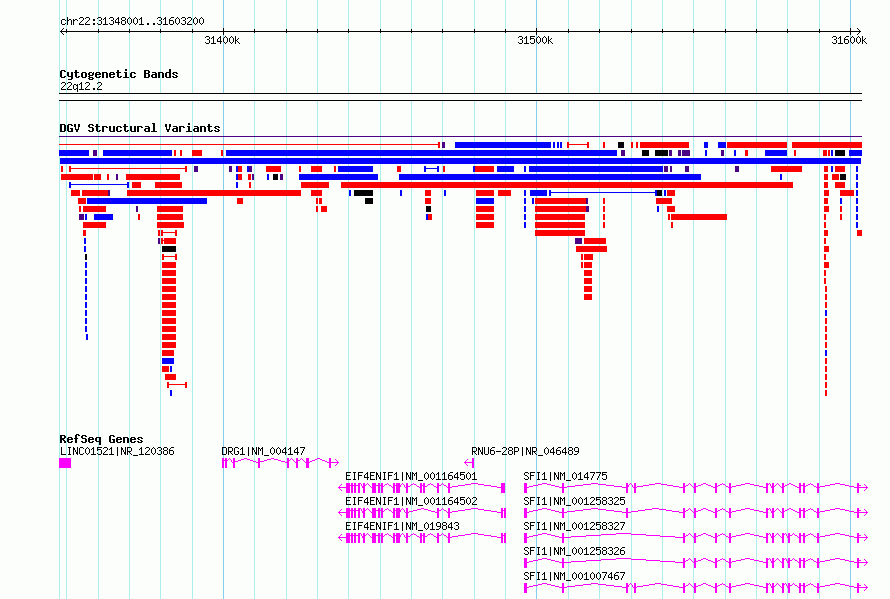Viewport: 890px width, 599px height.
Task: Open the RefSeq Genes track title
Action: coord(101,439)
